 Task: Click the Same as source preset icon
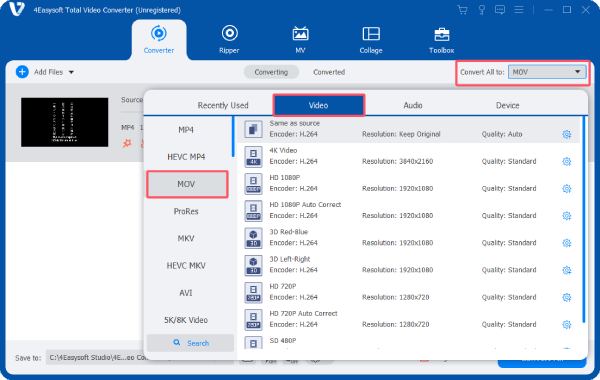253,129
